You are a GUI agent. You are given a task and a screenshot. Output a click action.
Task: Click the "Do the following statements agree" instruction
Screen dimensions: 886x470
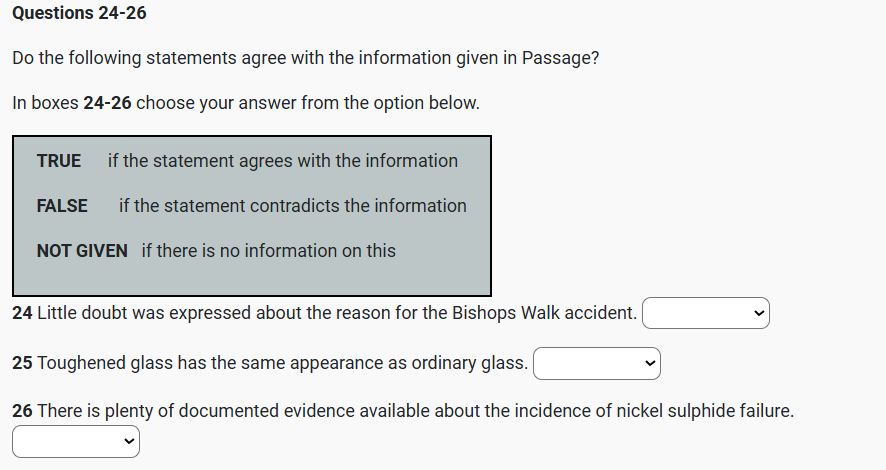click(x=306, y=58)
